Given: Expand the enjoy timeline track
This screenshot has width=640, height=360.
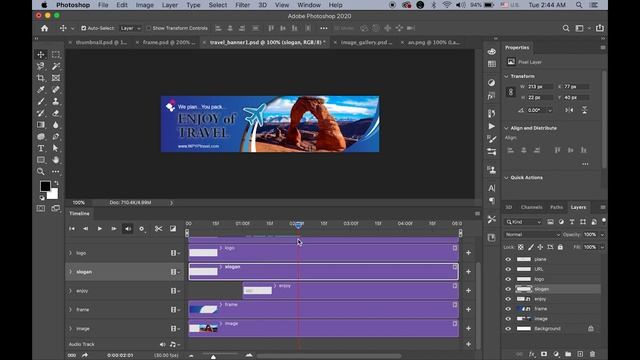Looking at the screenshot, I should click(70, 291).
